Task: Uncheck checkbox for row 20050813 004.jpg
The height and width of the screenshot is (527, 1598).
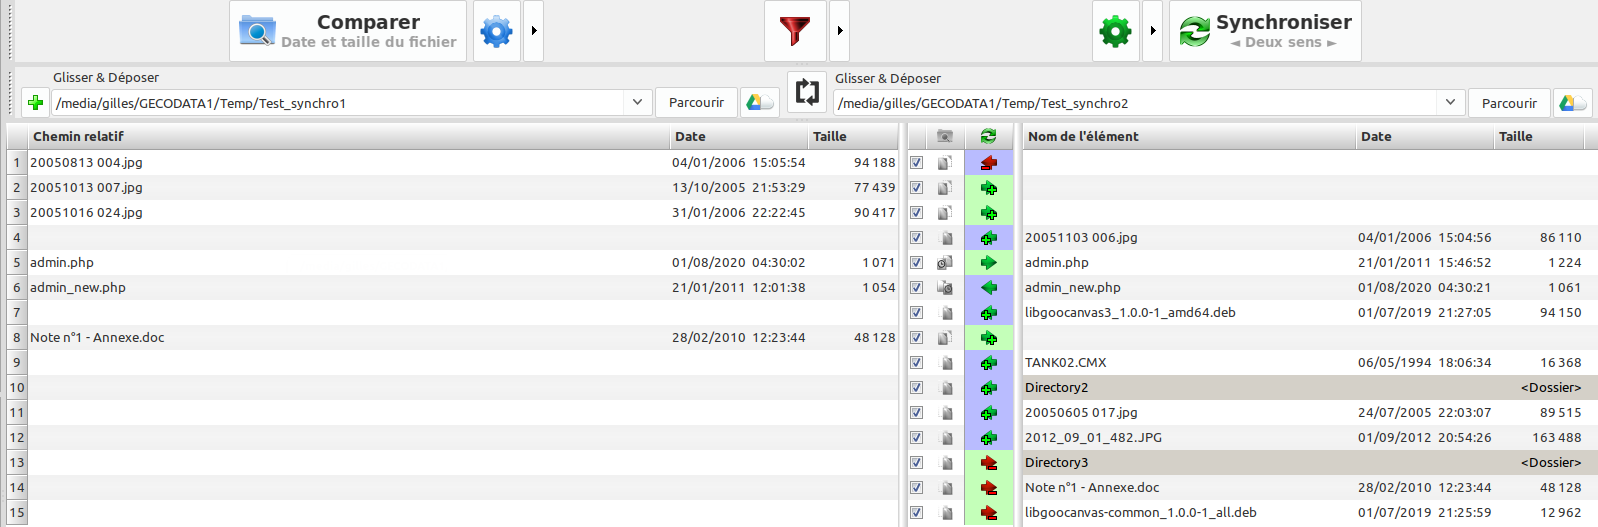Action: click(916, 163)
